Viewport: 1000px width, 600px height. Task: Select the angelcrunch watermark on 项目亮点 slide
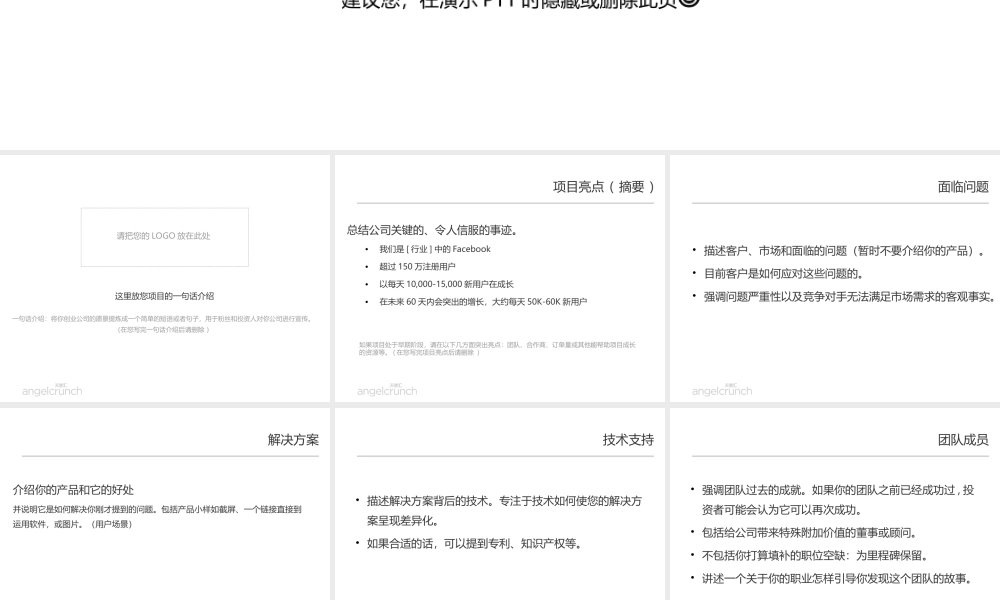point(387,391)
